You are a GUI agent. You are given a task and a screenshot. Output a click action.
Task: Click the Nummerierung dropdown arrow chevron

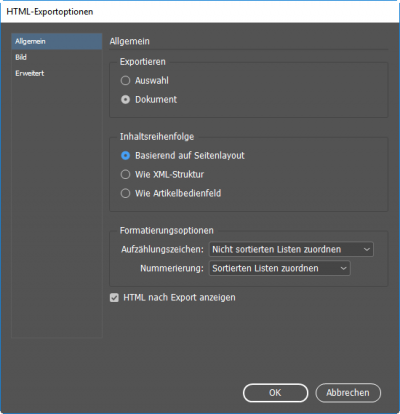[x=343, y=268]
